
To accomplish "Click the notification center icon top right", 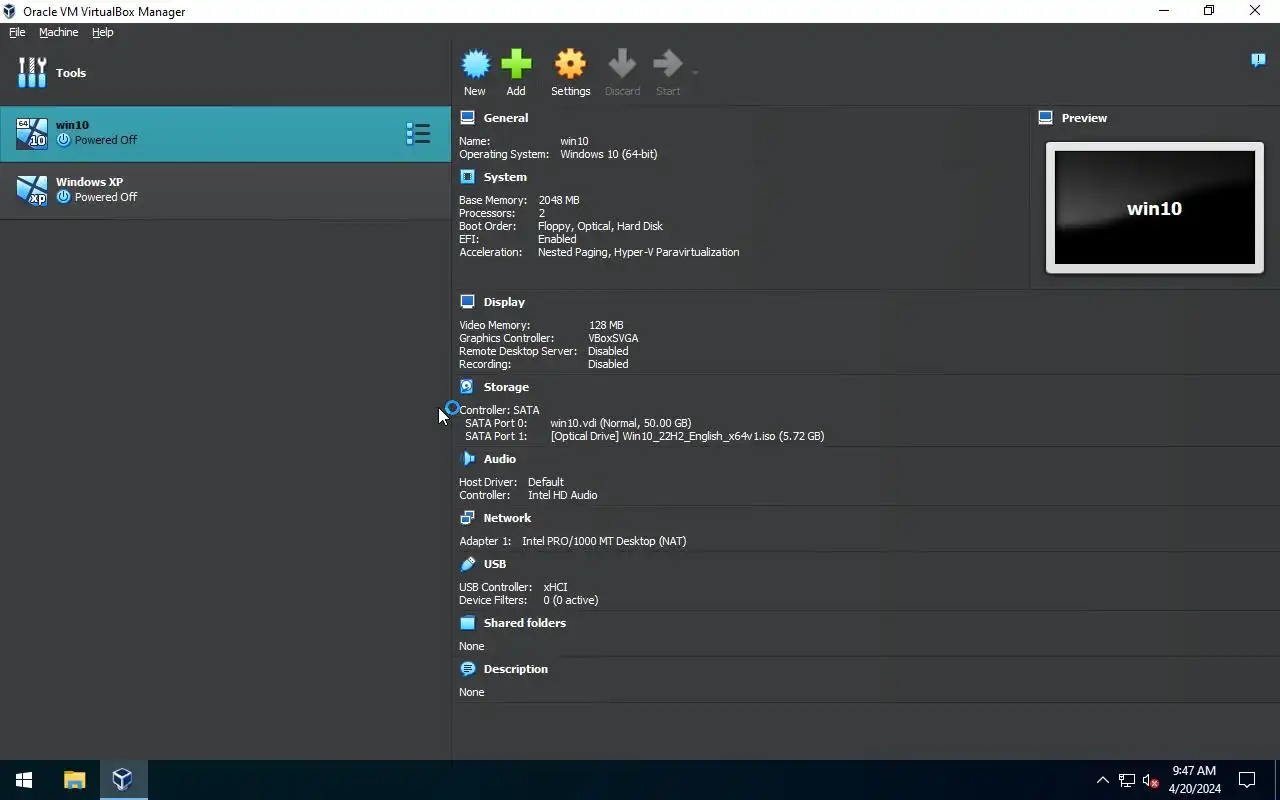I will click(x=1258, y=60).
